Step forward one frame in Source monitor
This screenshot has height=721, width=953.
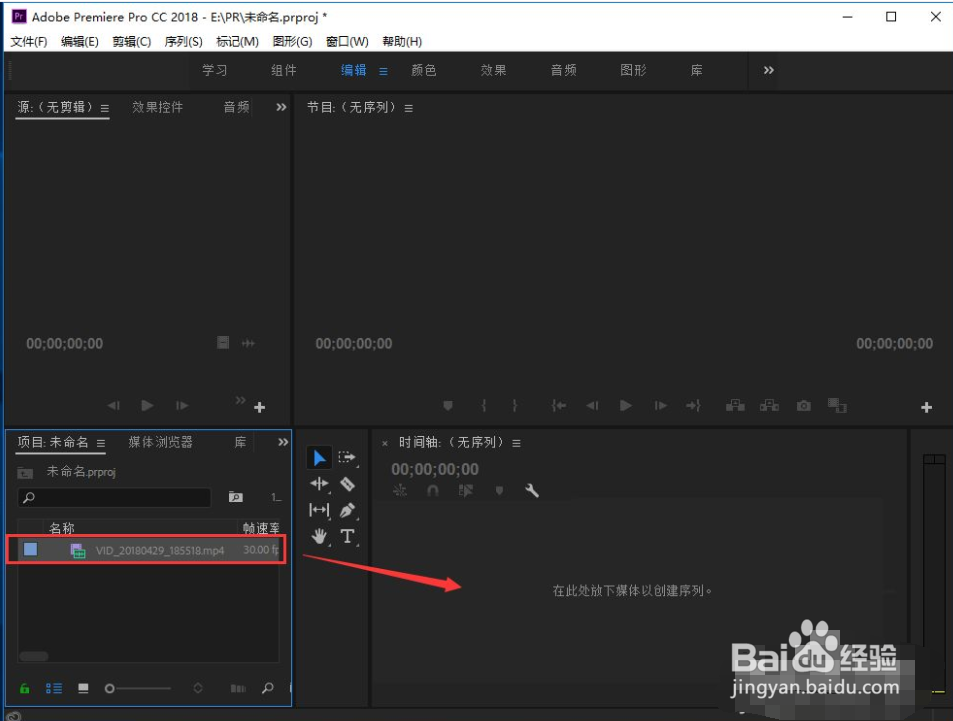click(x=182, y=405)
